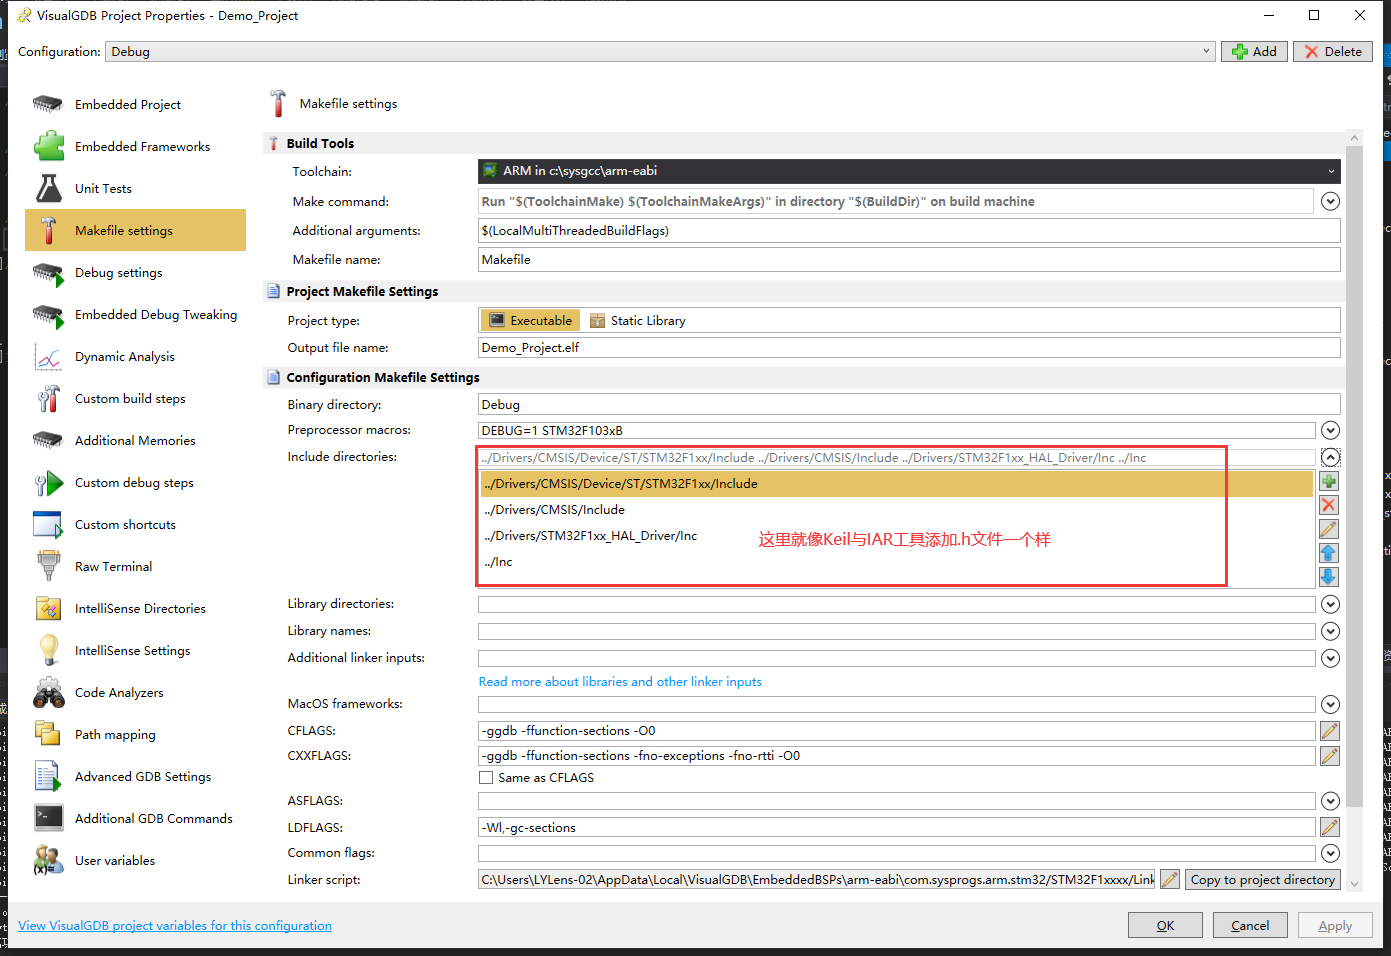
Task: Expand the Library names editor
Action: (1330, 631)
